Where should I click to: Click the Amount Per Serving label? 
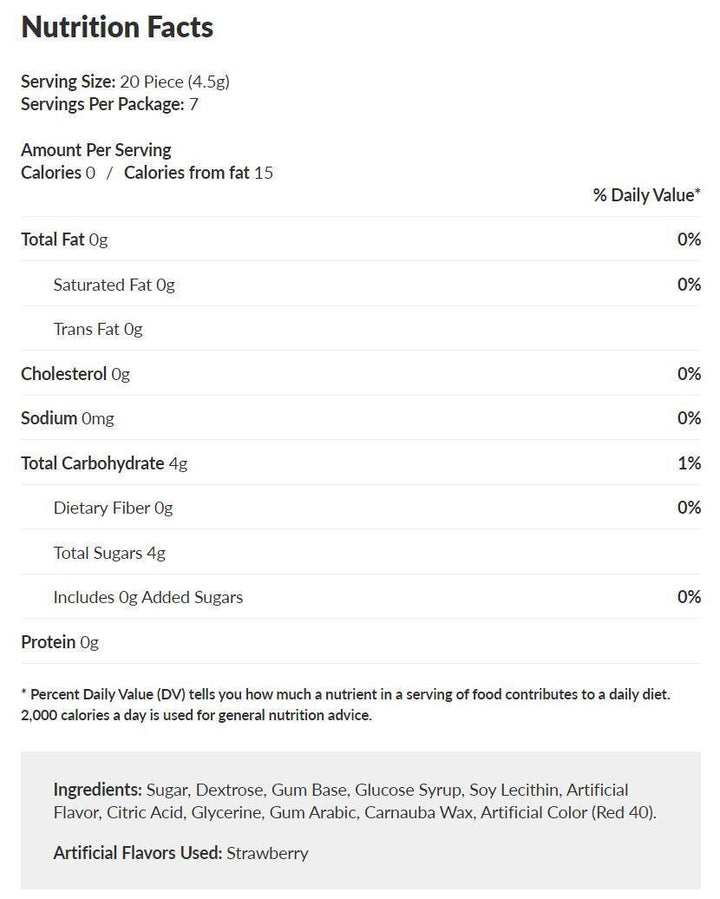[x=96, y=150]
